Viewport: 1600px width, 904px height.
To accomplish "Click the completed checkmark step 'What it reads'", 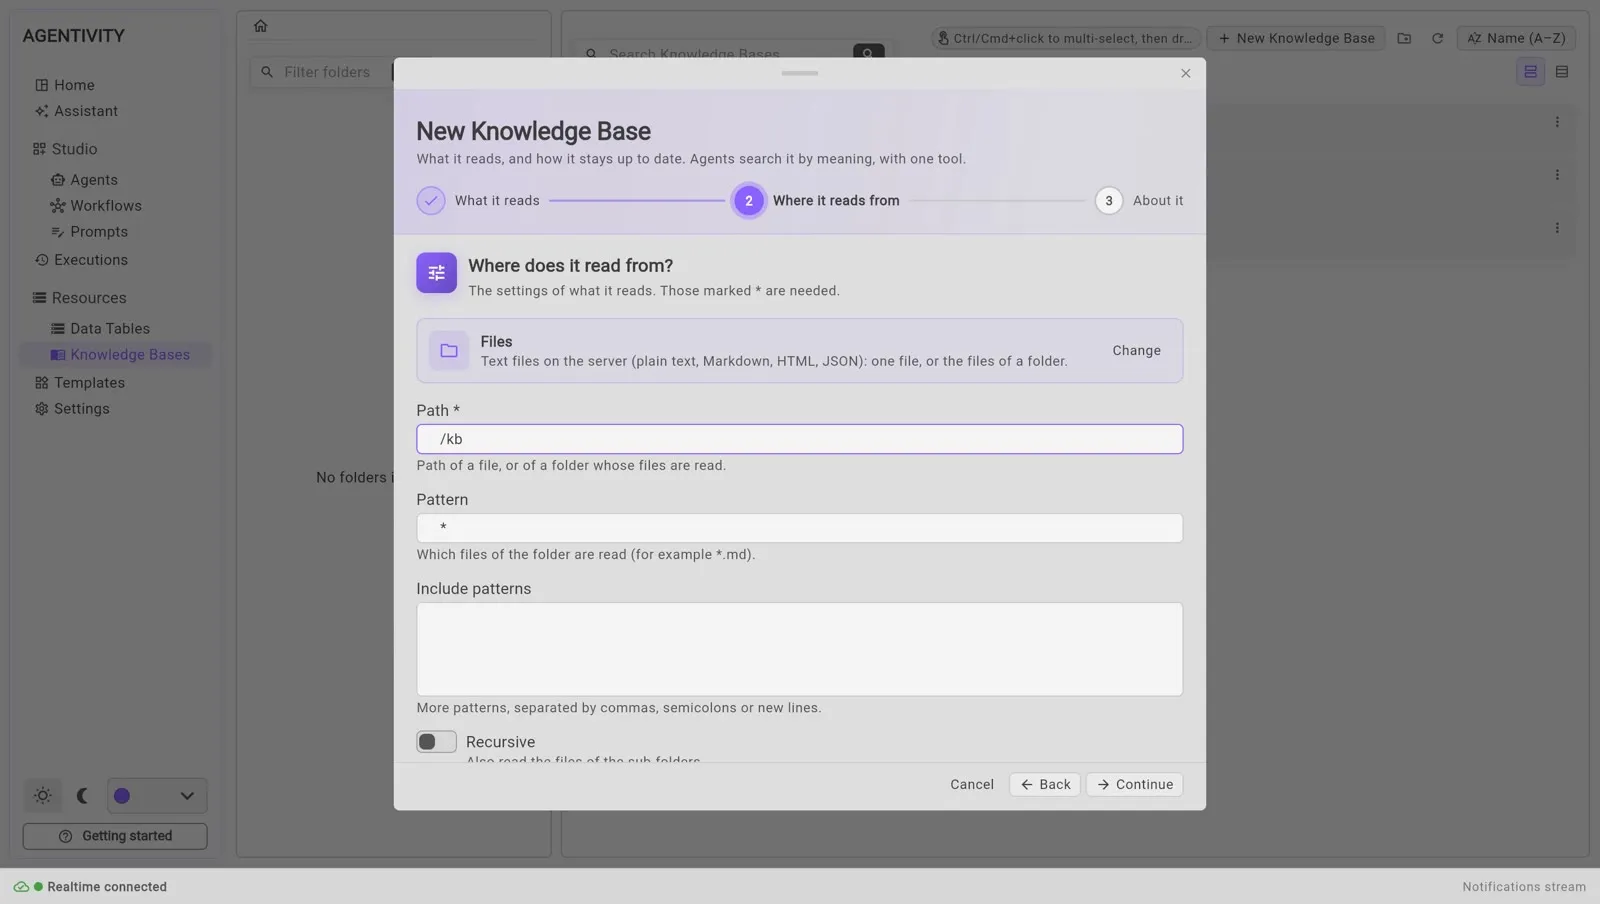I will (x=431, y=201).
